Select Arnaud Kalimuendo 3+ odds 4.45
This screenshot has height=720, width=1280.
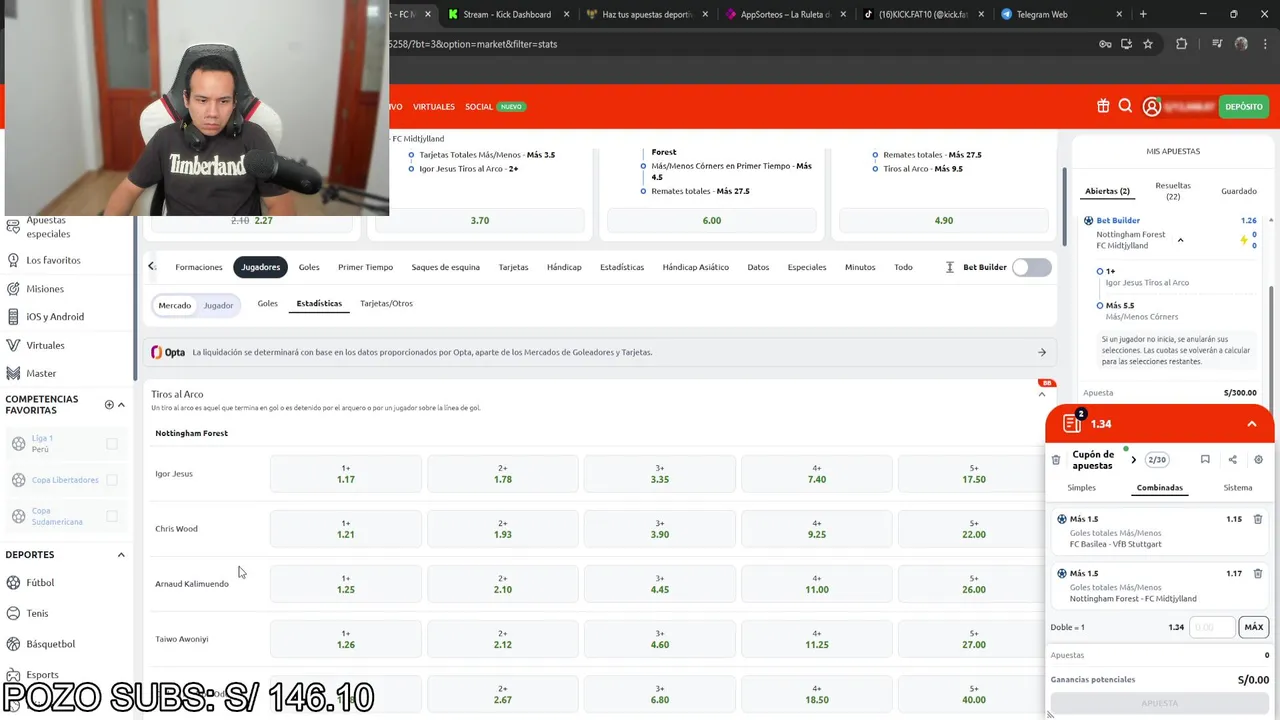coord(660,584)
